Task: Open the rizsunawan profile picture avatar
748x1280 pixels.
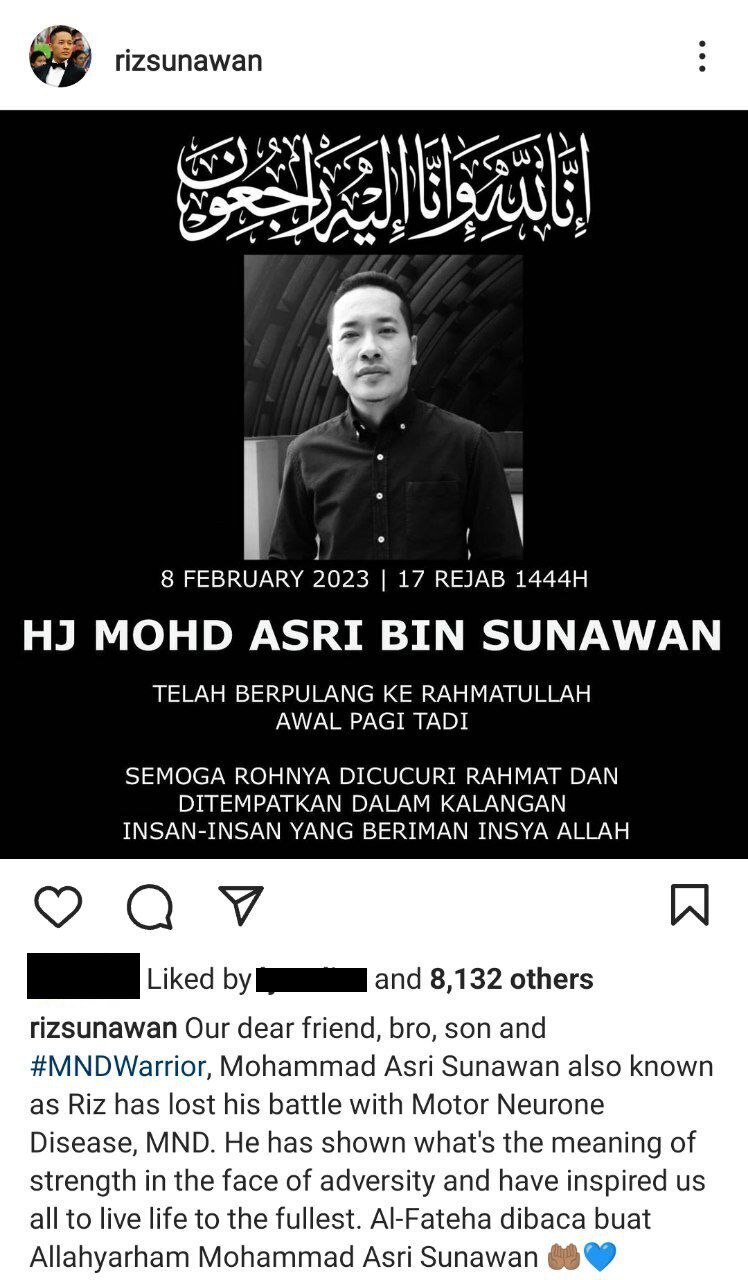Action: [60, 57]
